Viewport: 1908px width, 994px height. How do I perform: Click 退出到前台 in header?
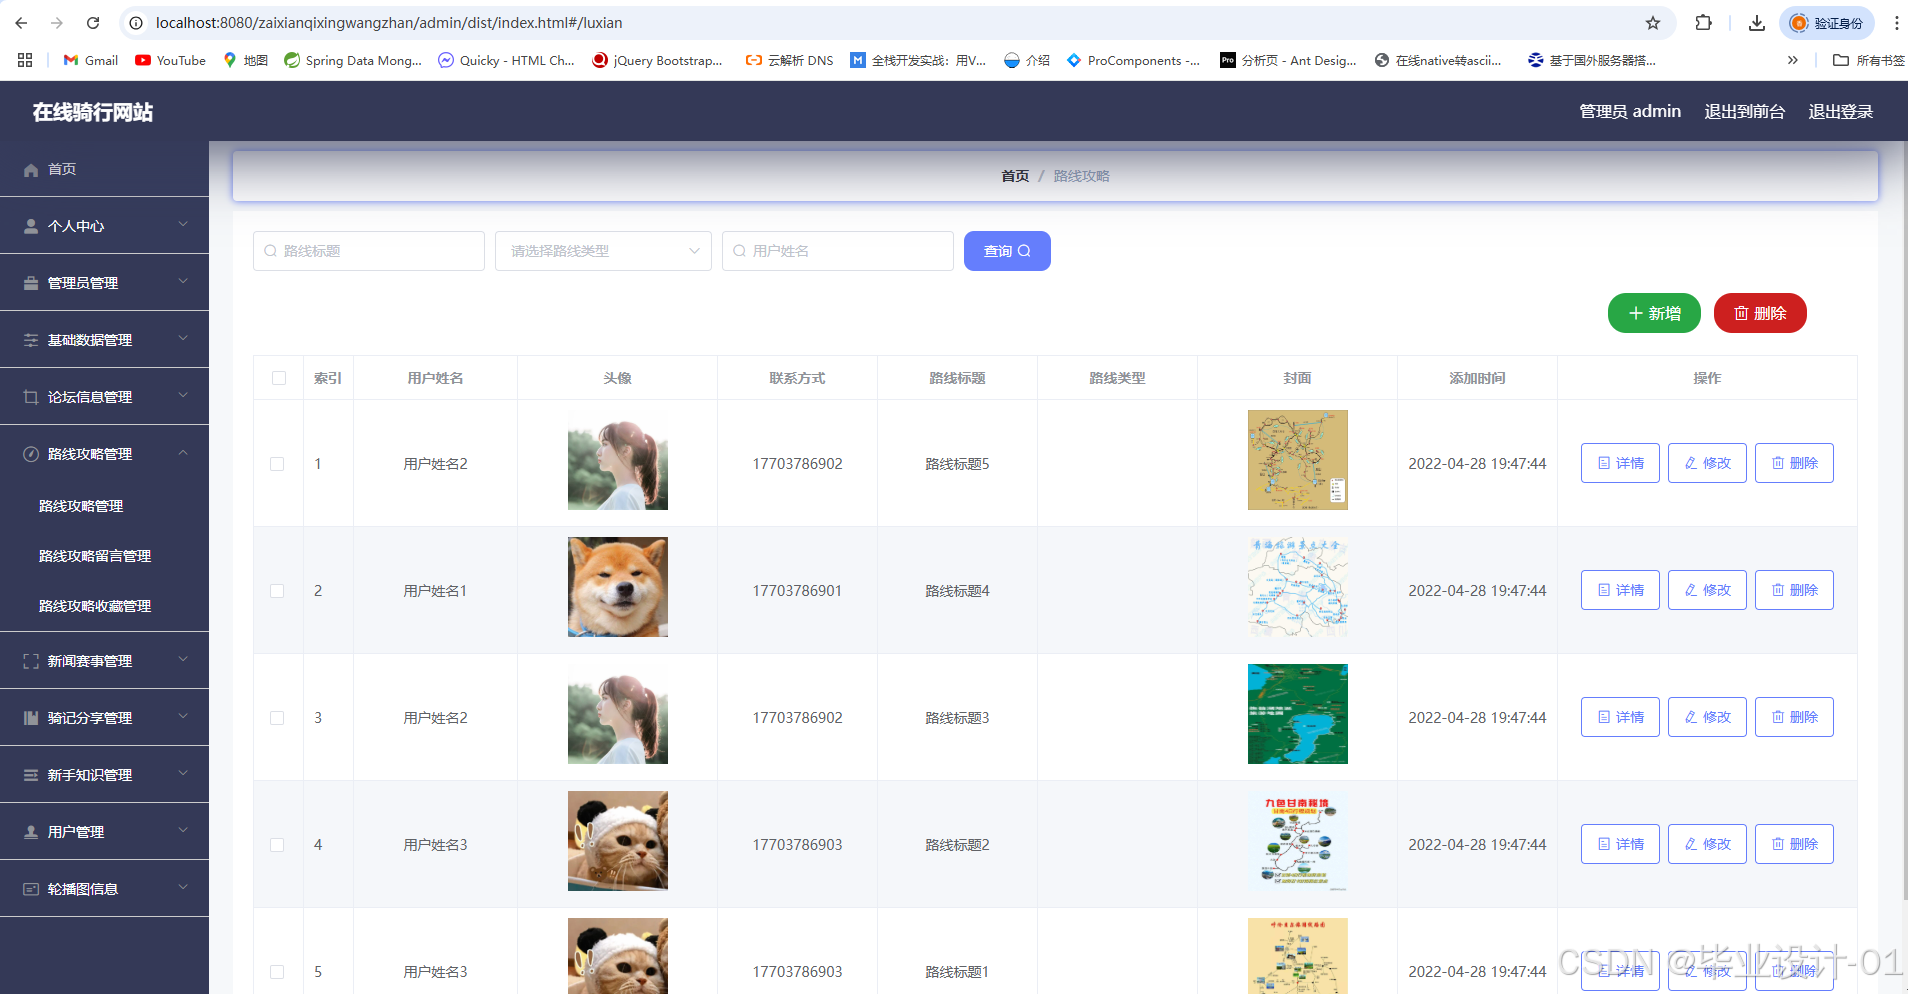coord(1745,111)
